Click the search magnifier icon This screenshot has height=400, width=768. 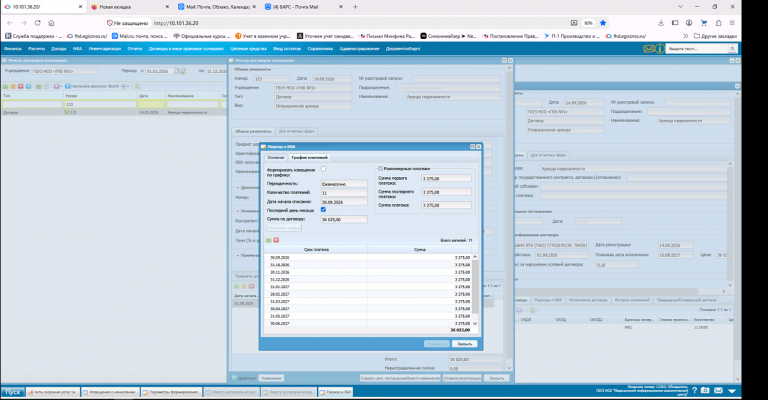coord(733,48)
